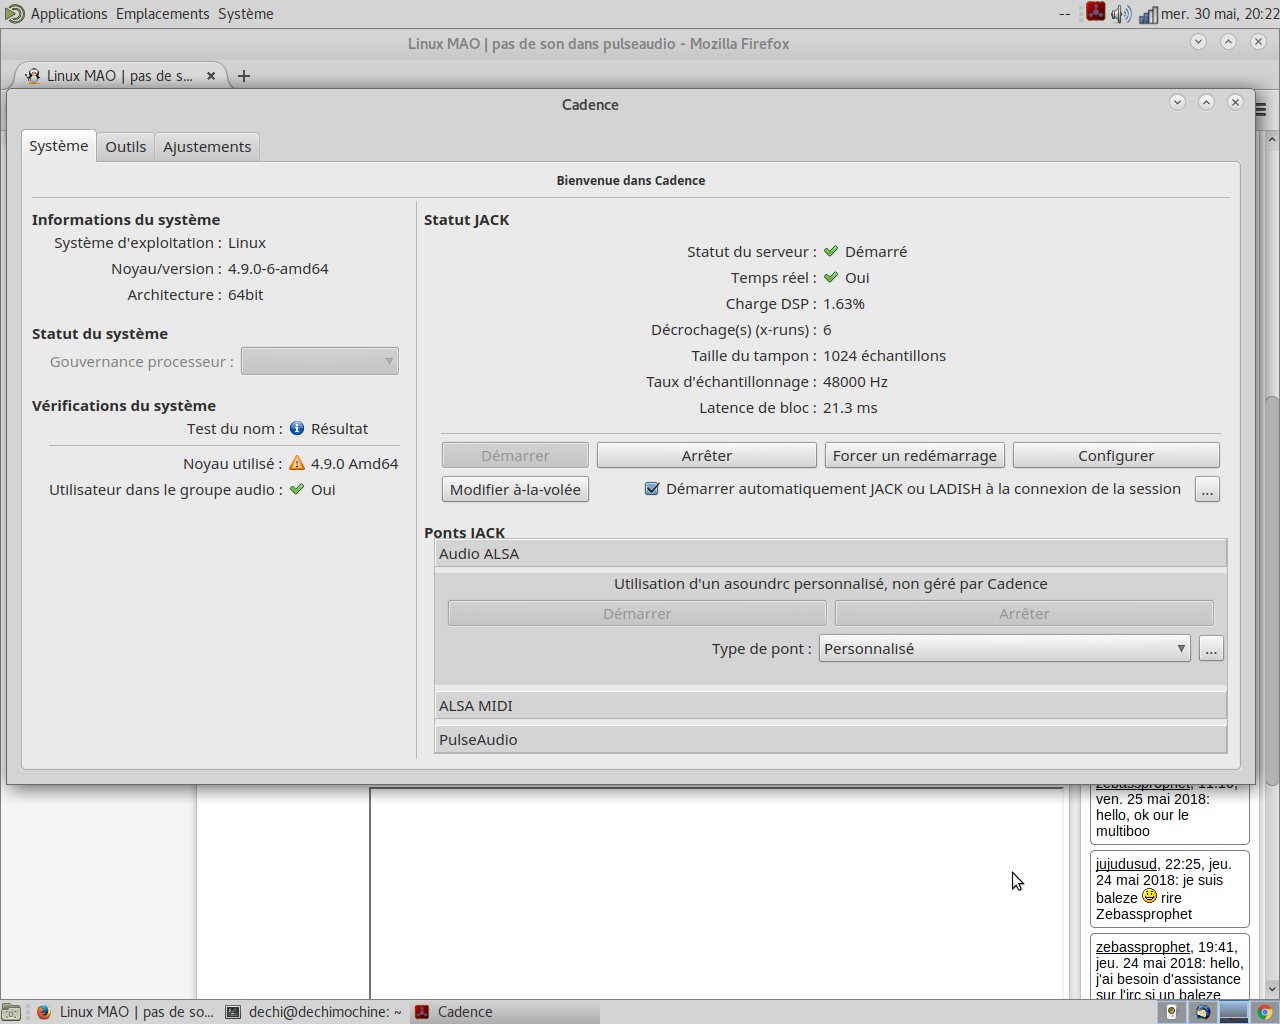Image resolution: width=1280 pixels, height=1024 pixels.
Task: Toggle auto-start JACK at session login
Action: 652,489
